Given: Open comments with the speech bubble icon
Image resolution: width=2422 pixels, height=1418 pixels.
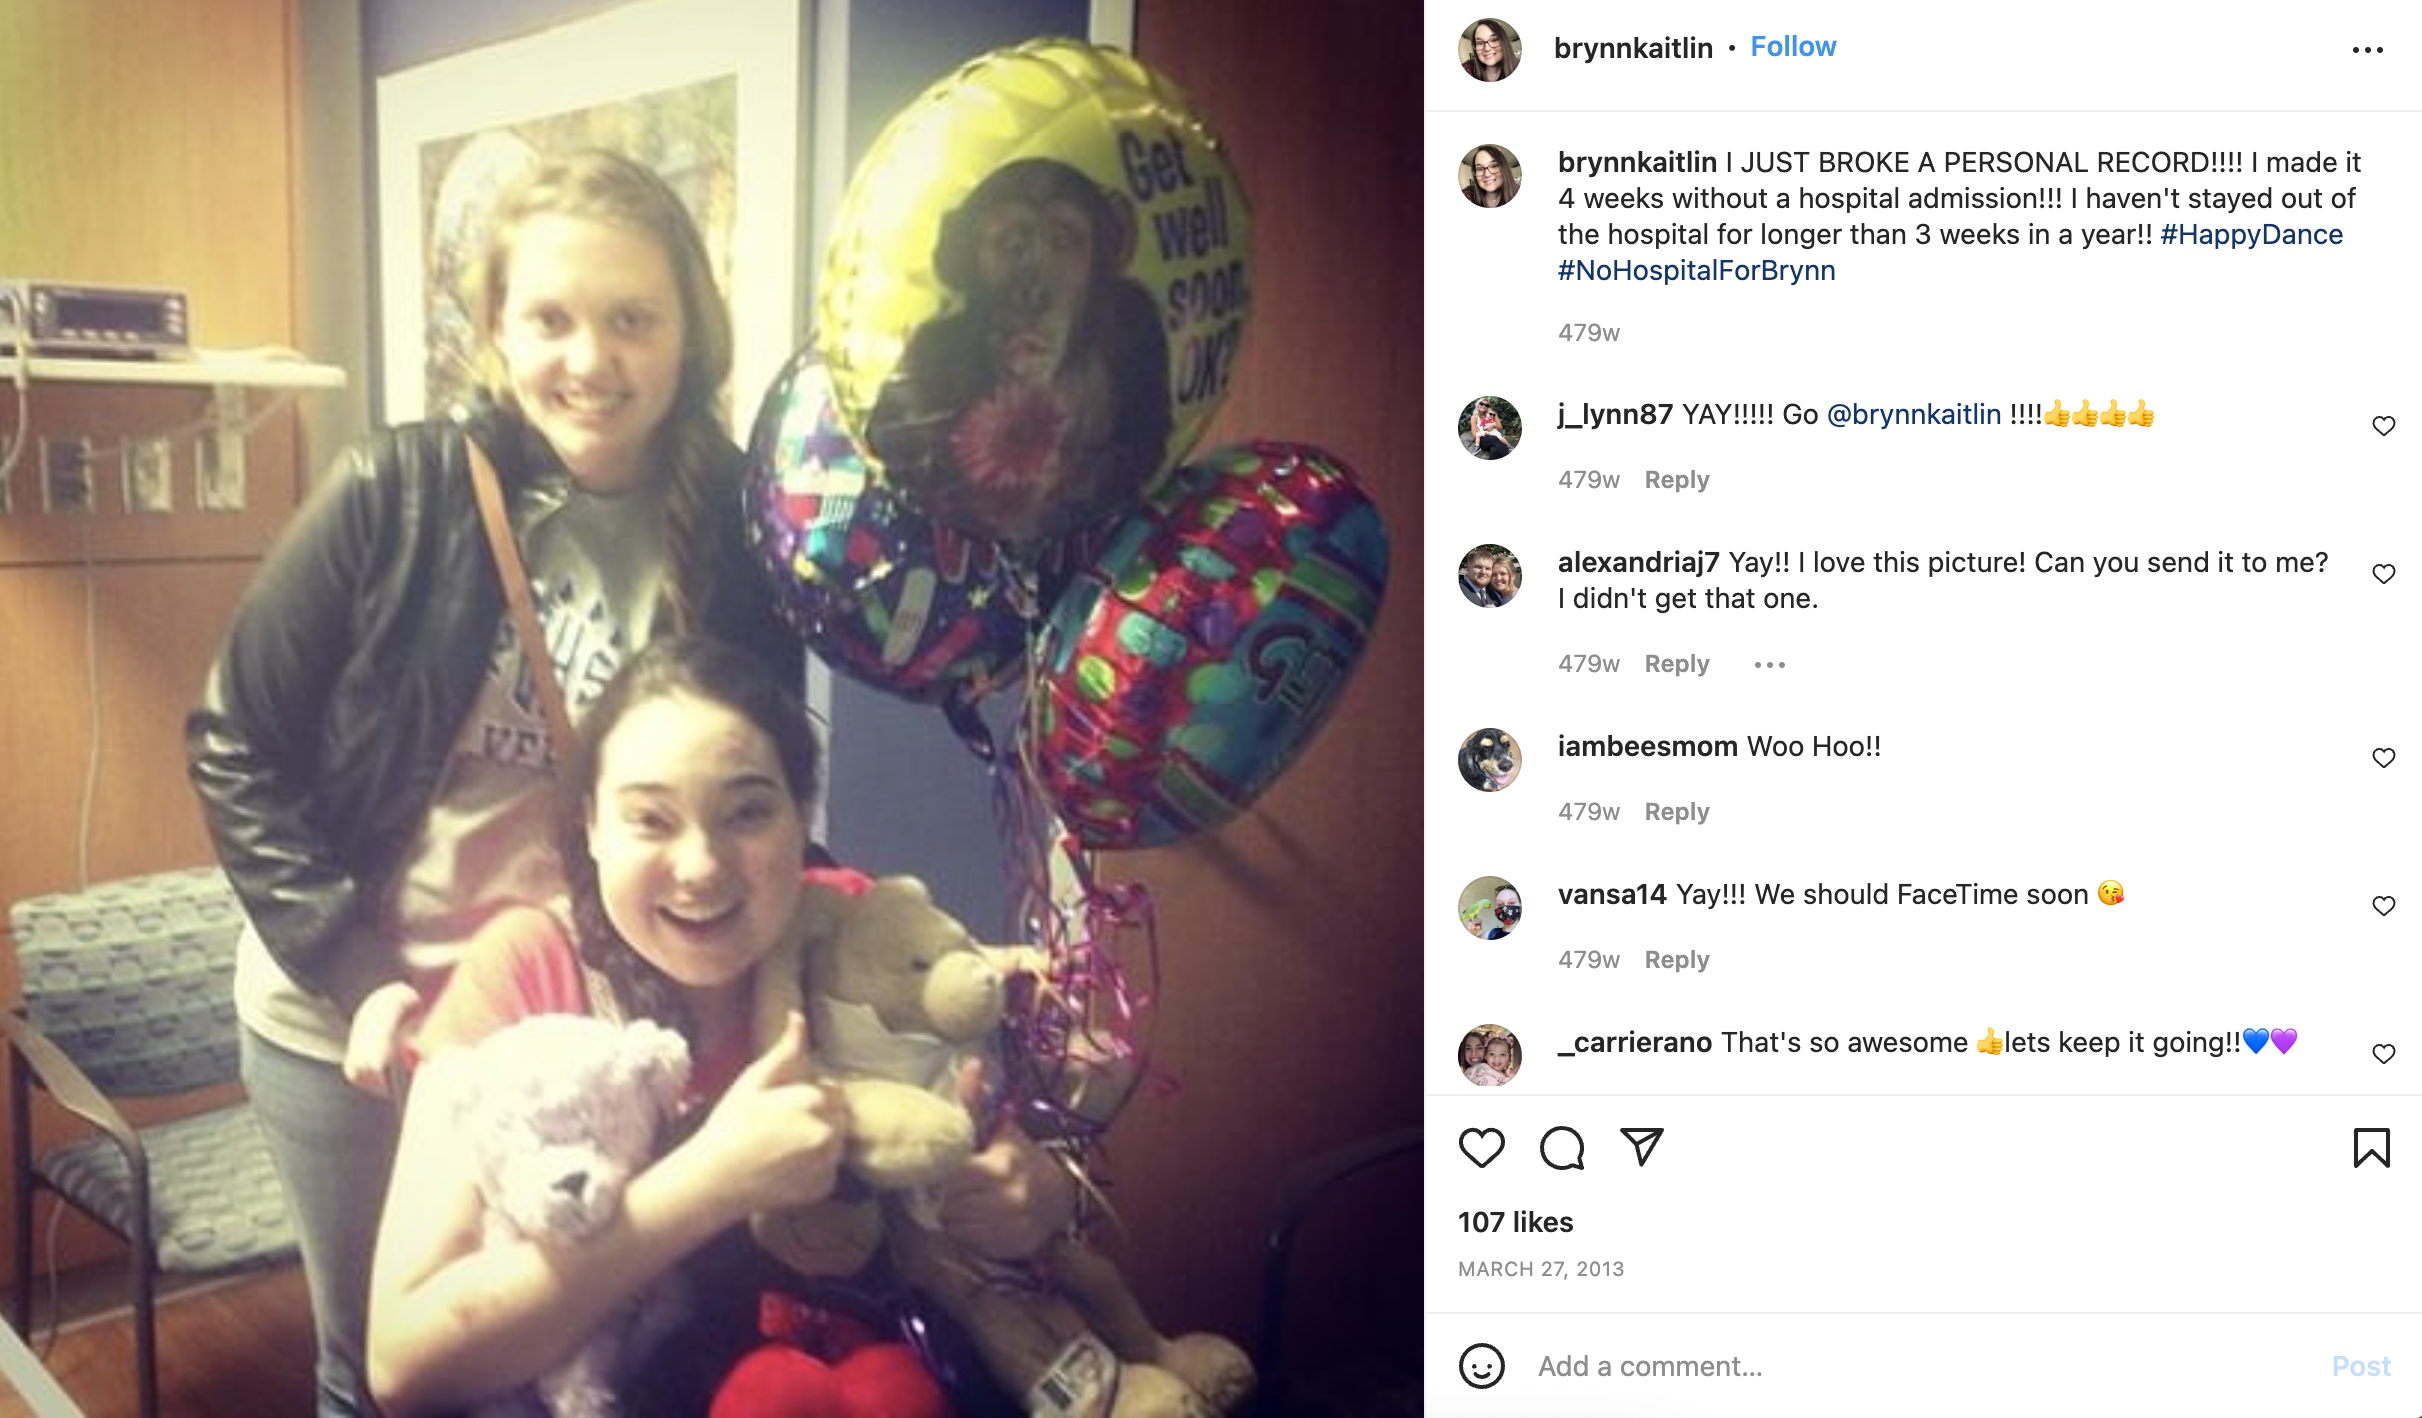Looking at the screenshot, I should tap(1561, 1148).
